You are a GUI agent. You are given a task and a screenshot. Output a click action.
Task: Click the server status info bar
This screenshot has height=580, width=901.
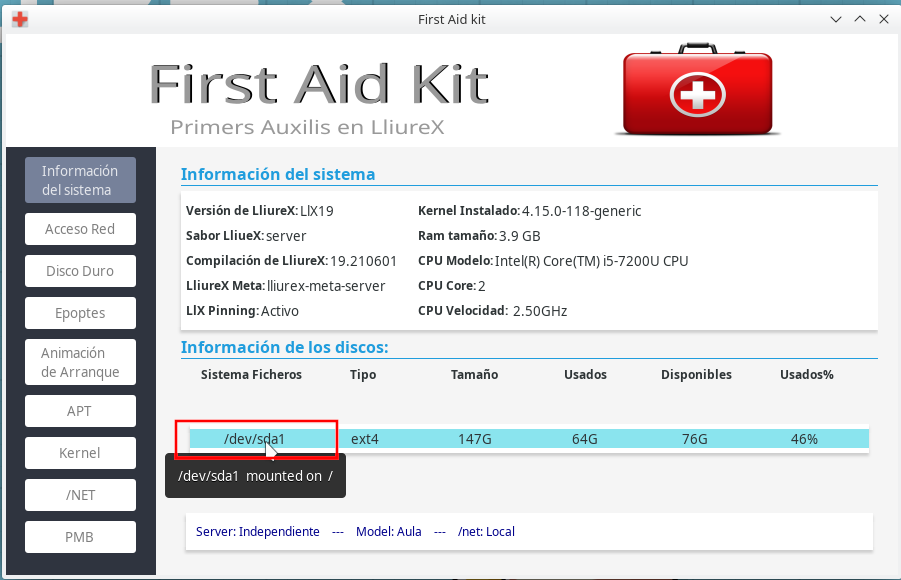pos(528,532)
